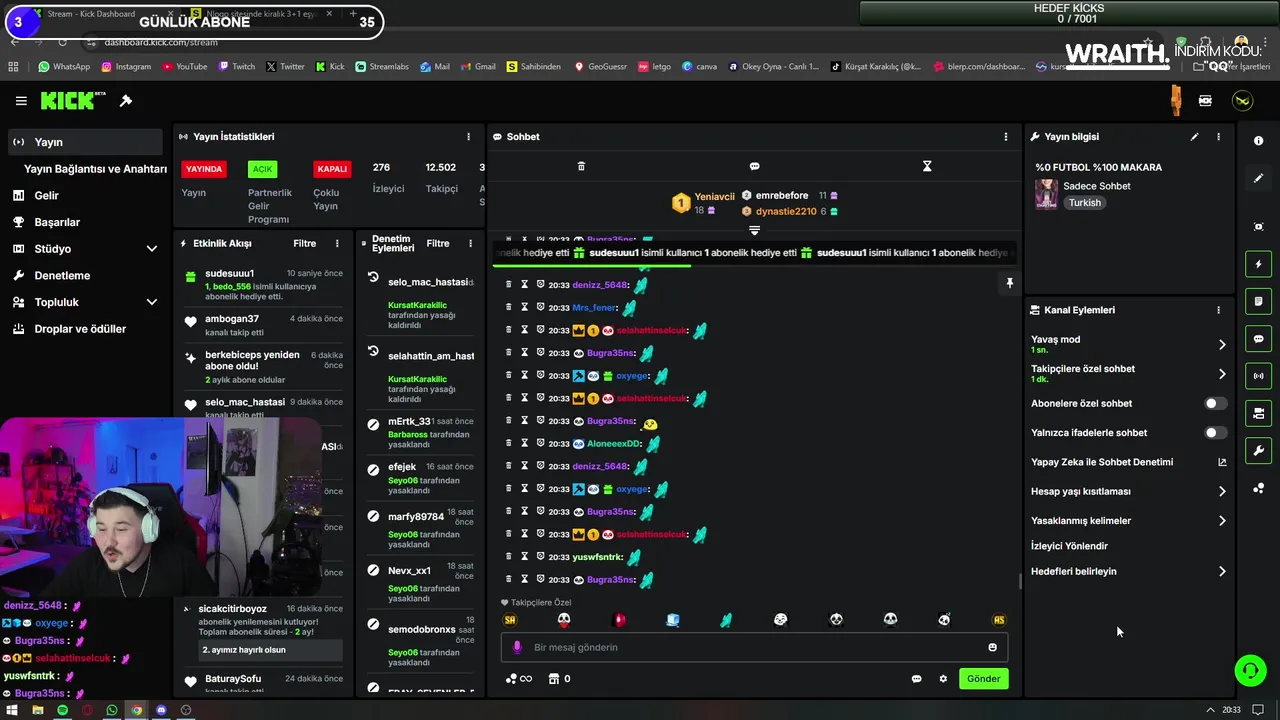Insert the teal rocket emote from the emote bar
The width and height of the screenshot is (1280, 720).
726,620
